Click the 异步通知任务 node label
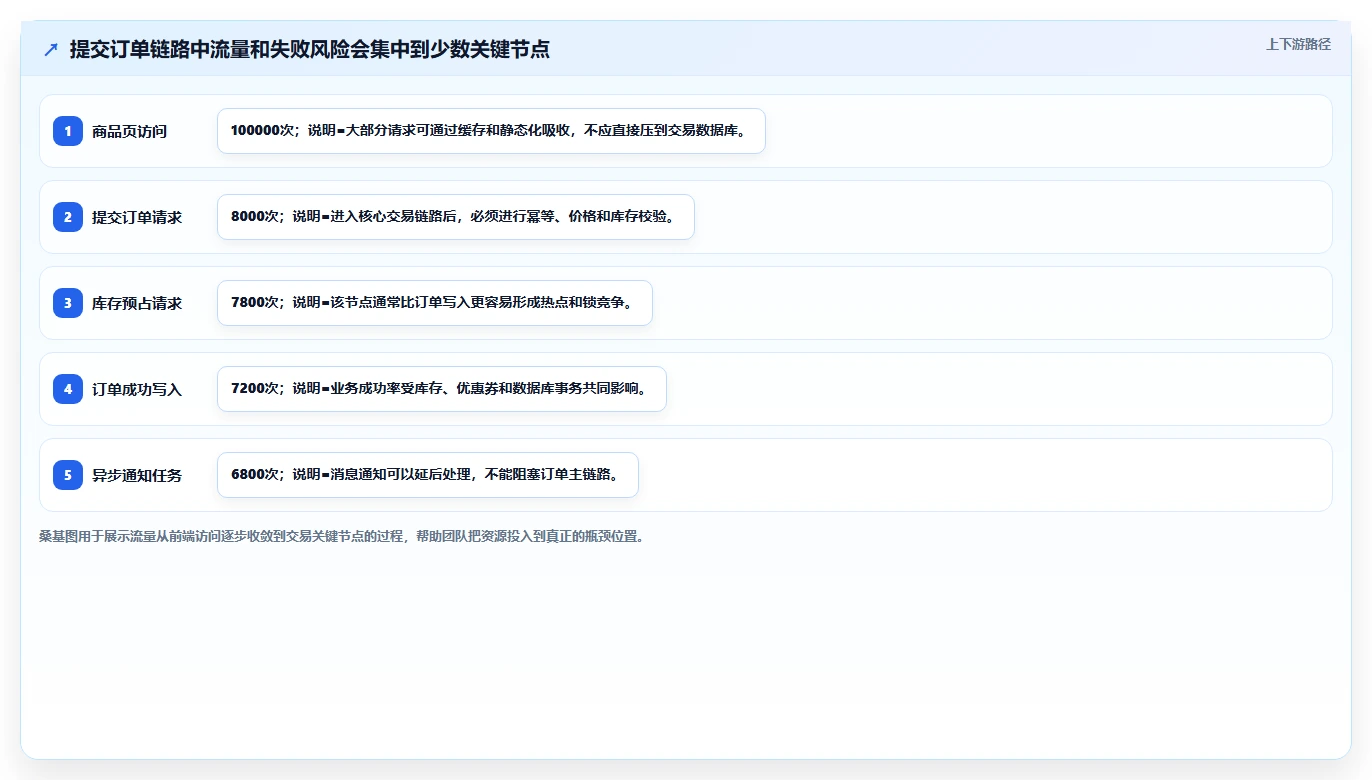This screenshot has width=1372, height=780. [x=137, y=475]
